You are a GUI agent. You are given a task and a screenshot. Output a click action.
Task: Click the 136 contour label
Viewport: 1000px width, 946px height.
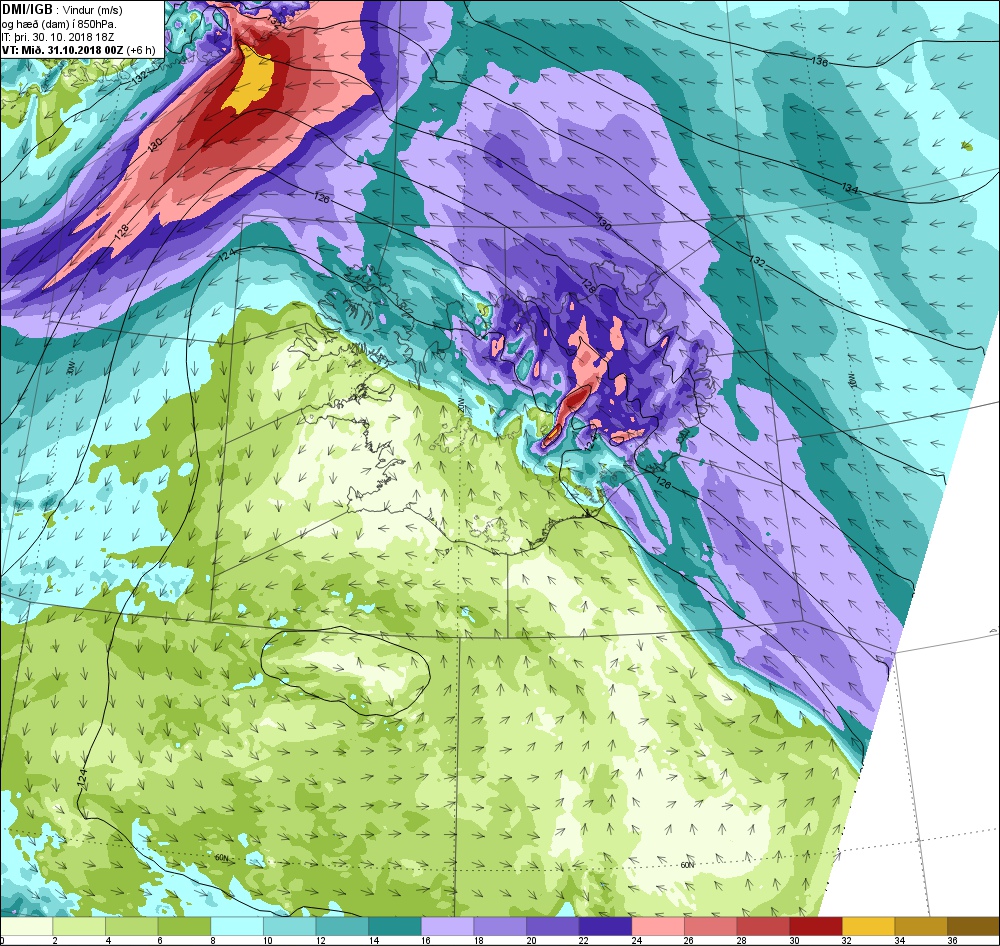820,61
